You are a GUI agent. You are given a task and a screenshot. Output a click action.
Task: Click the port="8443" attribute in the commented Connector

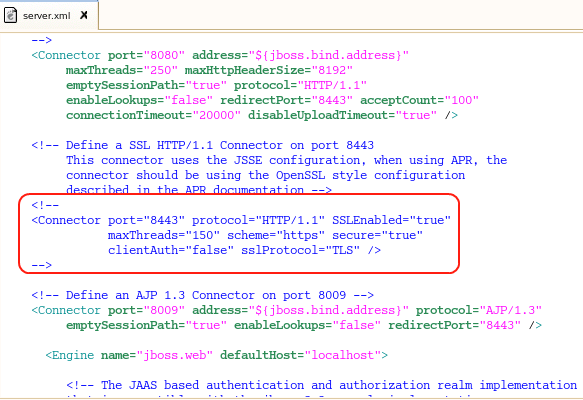(146, 220)
